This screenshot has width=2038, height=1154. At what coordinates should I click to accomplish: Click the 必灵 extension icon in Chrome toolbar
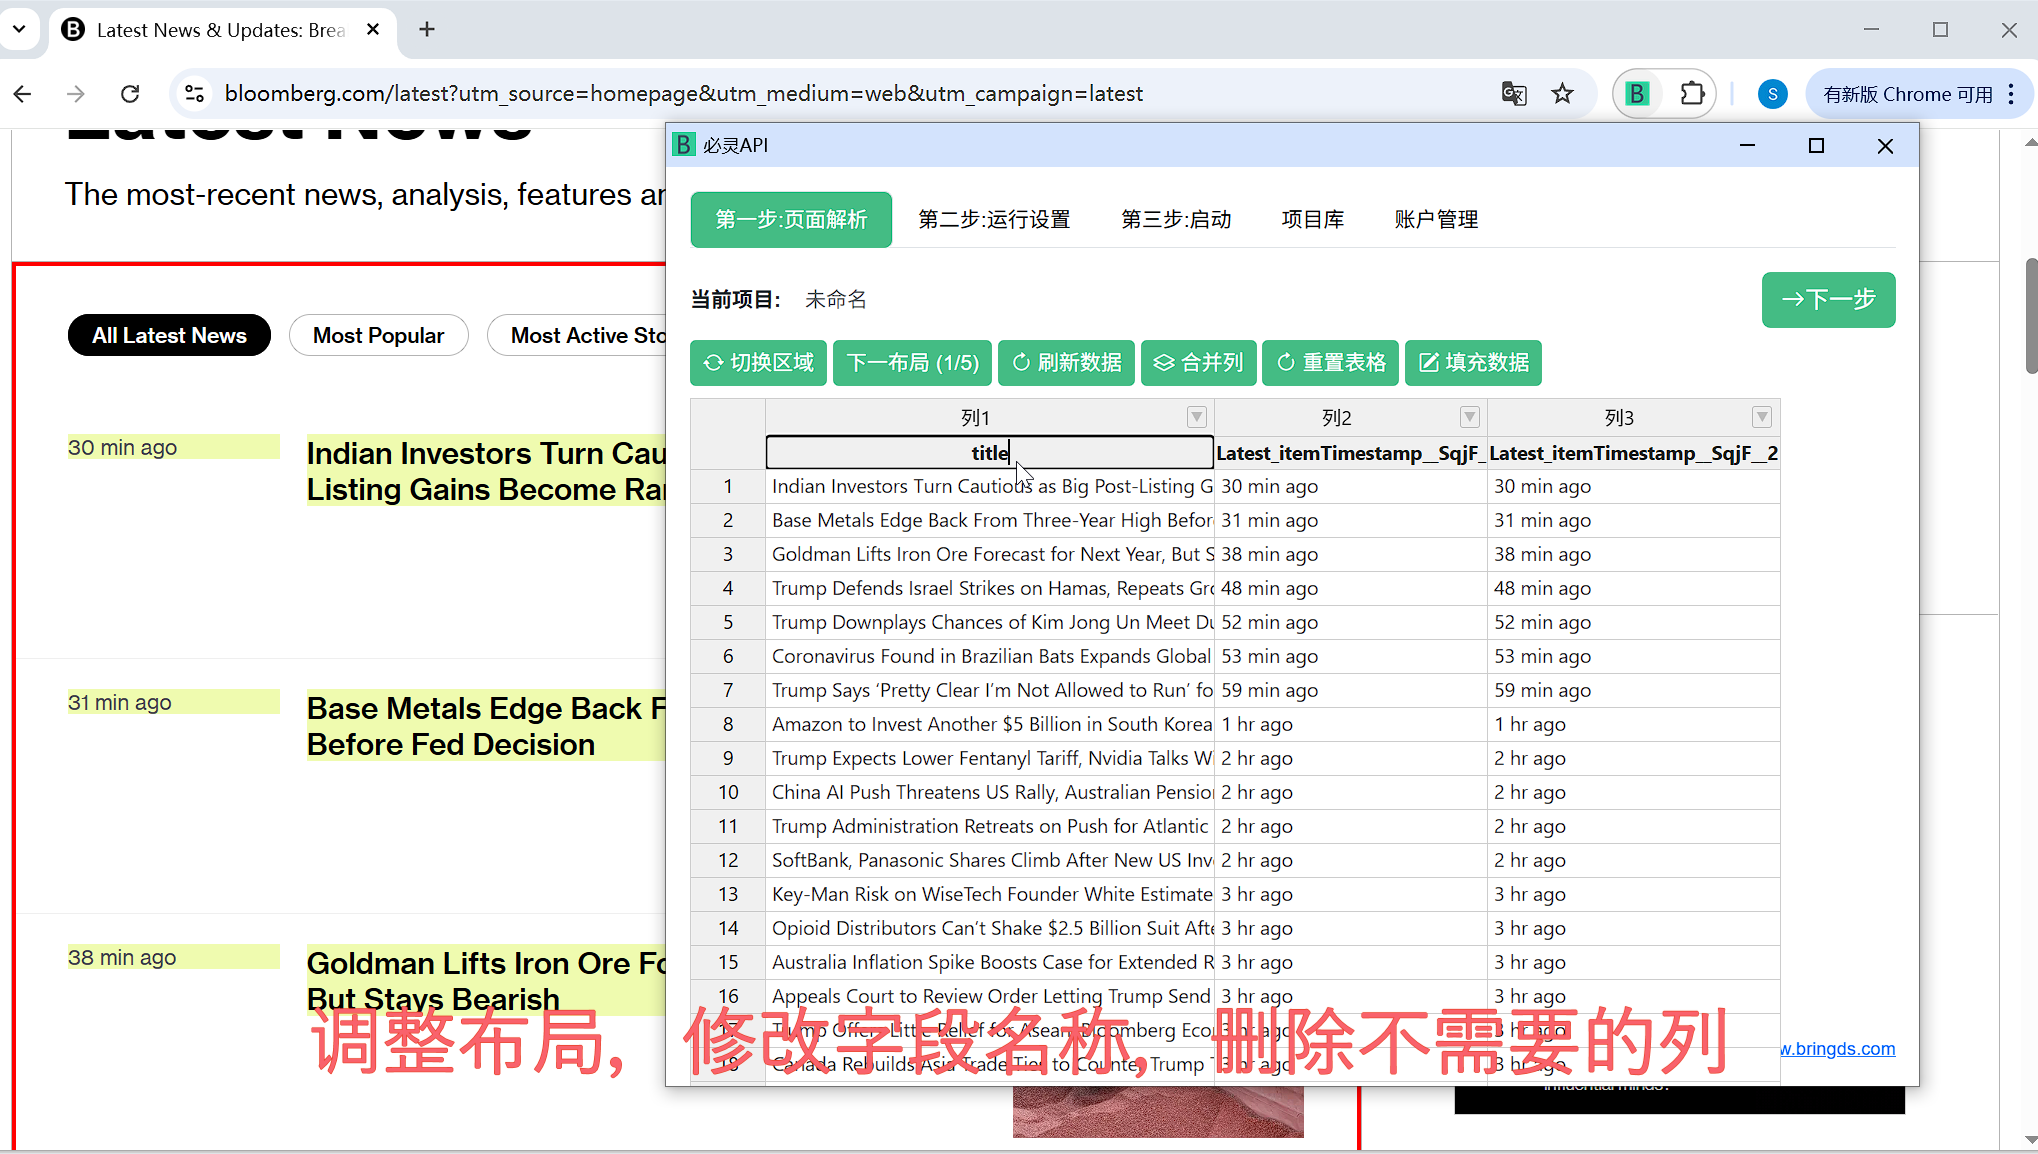(1637, 94)
